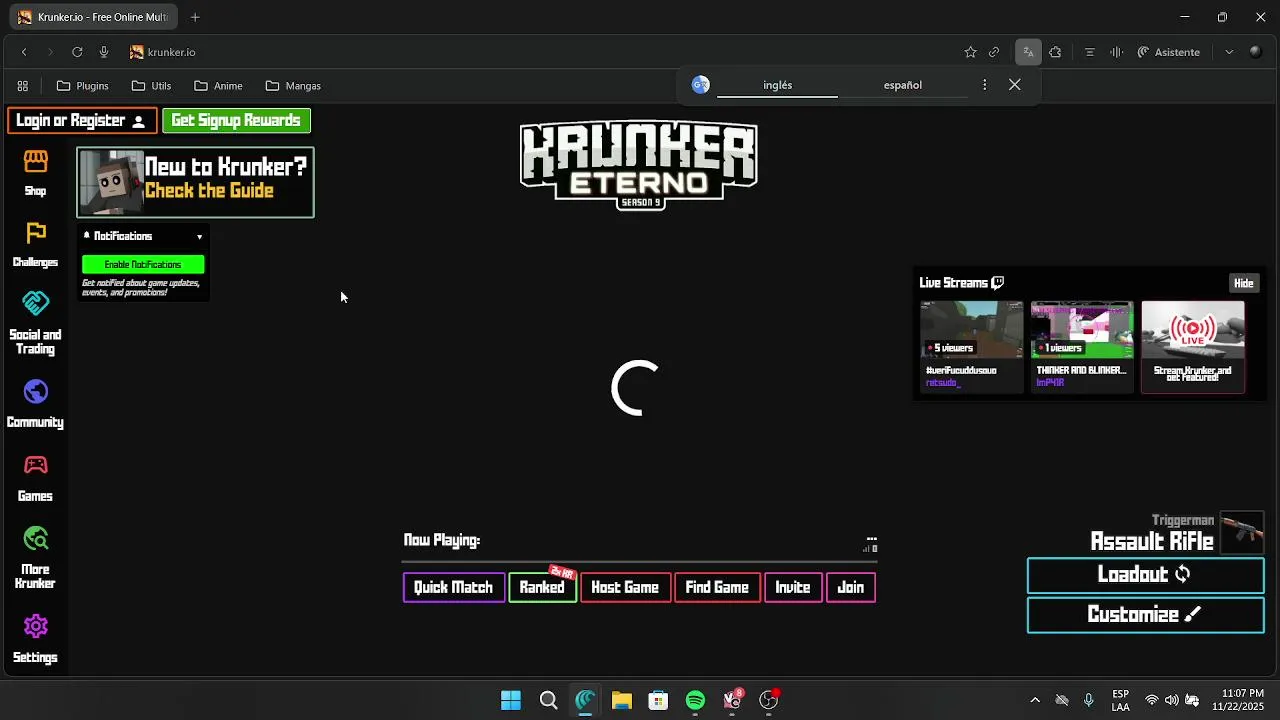Toggle the translate page icon
This screenshot has width=1280, height=720.
point(1027,52)
